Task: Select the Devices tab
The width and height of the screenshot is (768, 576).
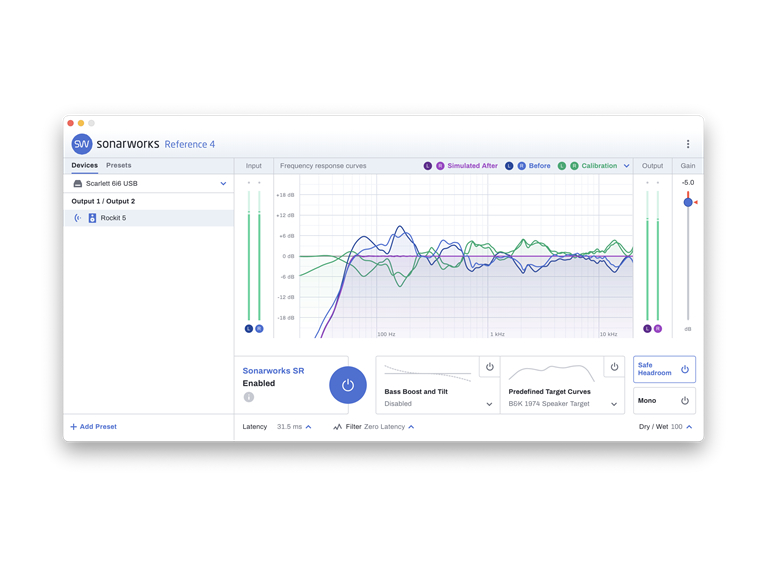Action: 84,166
